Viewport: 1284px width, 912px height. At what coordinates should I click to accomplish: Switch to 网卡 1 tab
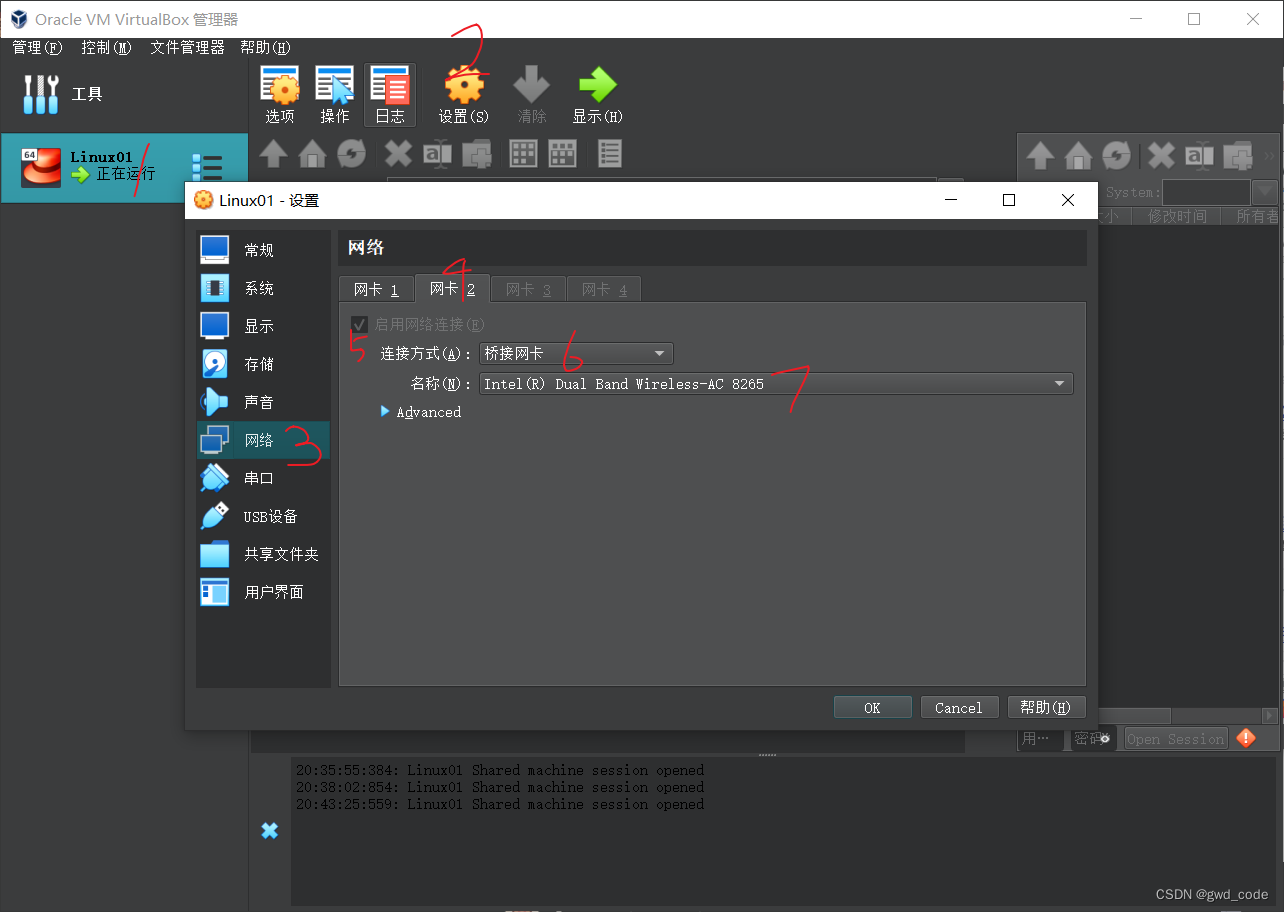376,289
